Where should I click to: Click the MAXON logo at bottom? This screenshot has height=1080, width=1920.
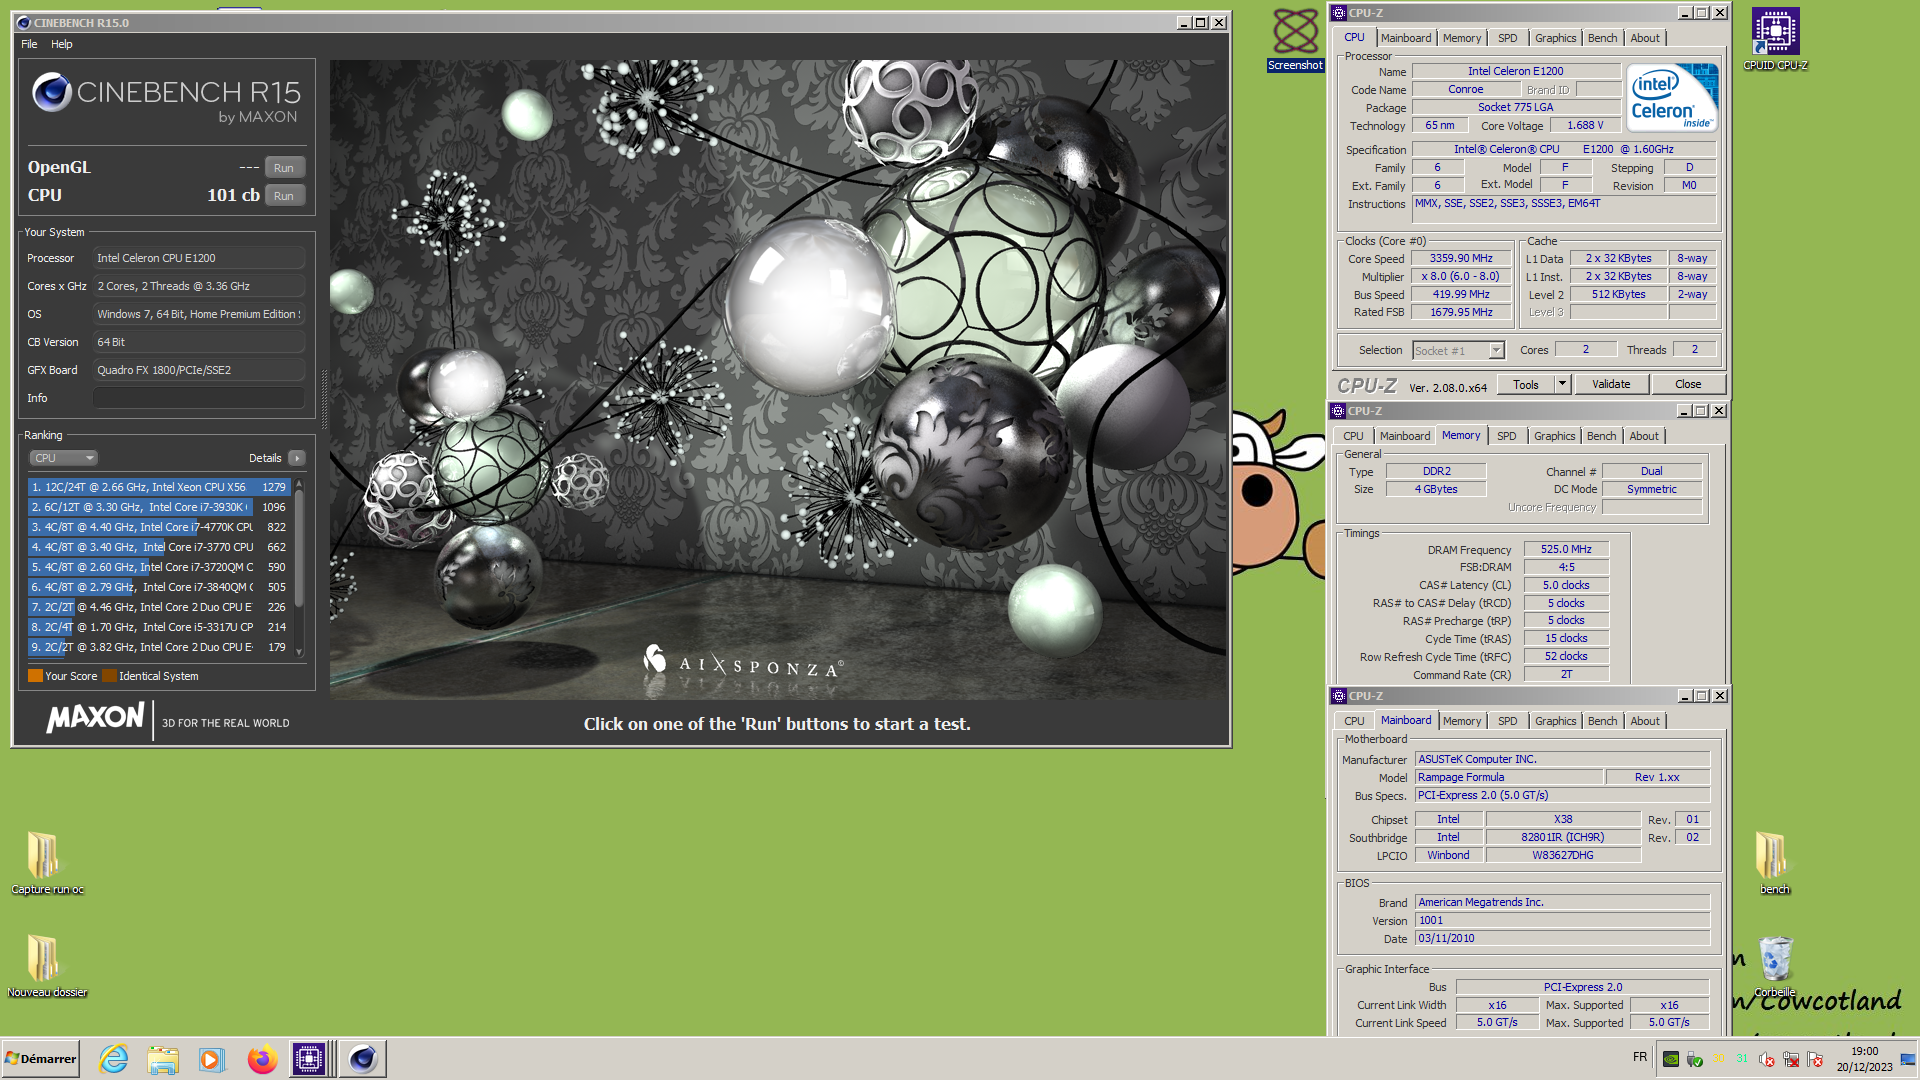pos(96,718)
